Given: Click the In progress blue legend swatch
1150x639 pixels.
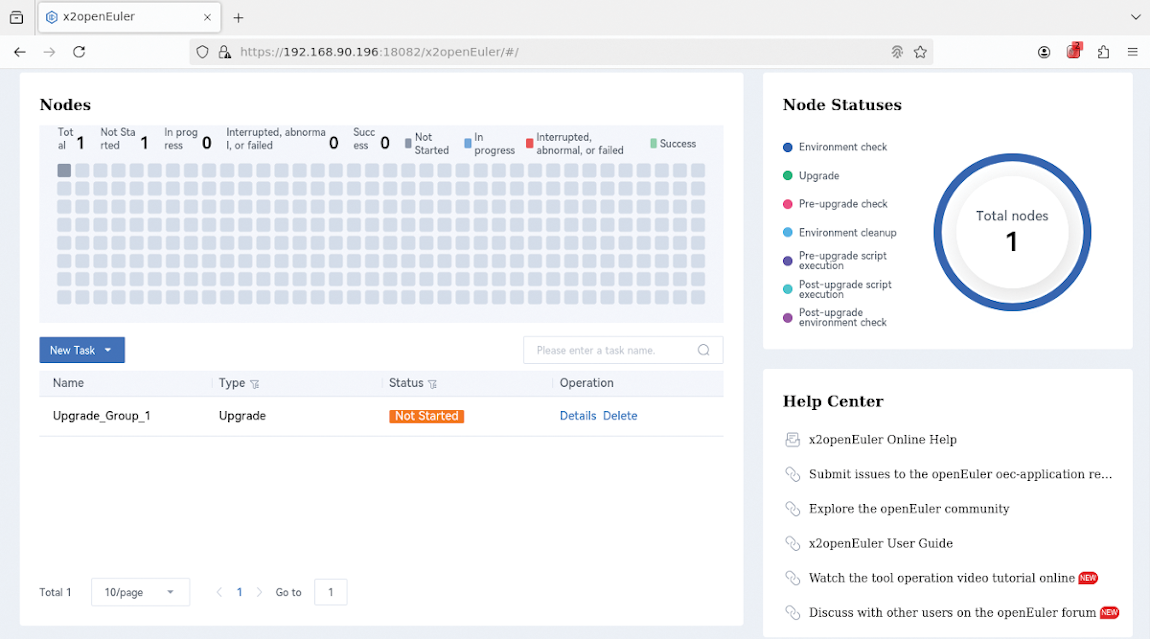Looking at the screenshot, I should coord(468,144).
